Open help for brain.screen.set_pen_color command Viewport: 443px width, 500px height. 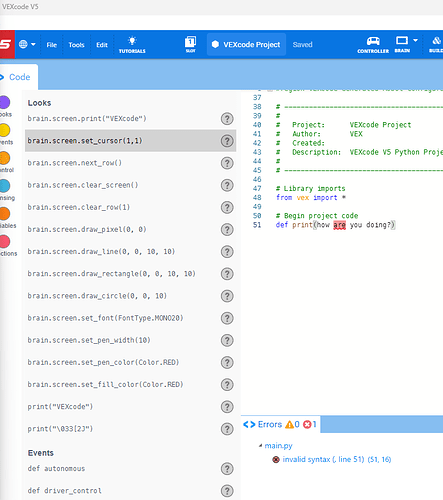(x=227, y=362)
